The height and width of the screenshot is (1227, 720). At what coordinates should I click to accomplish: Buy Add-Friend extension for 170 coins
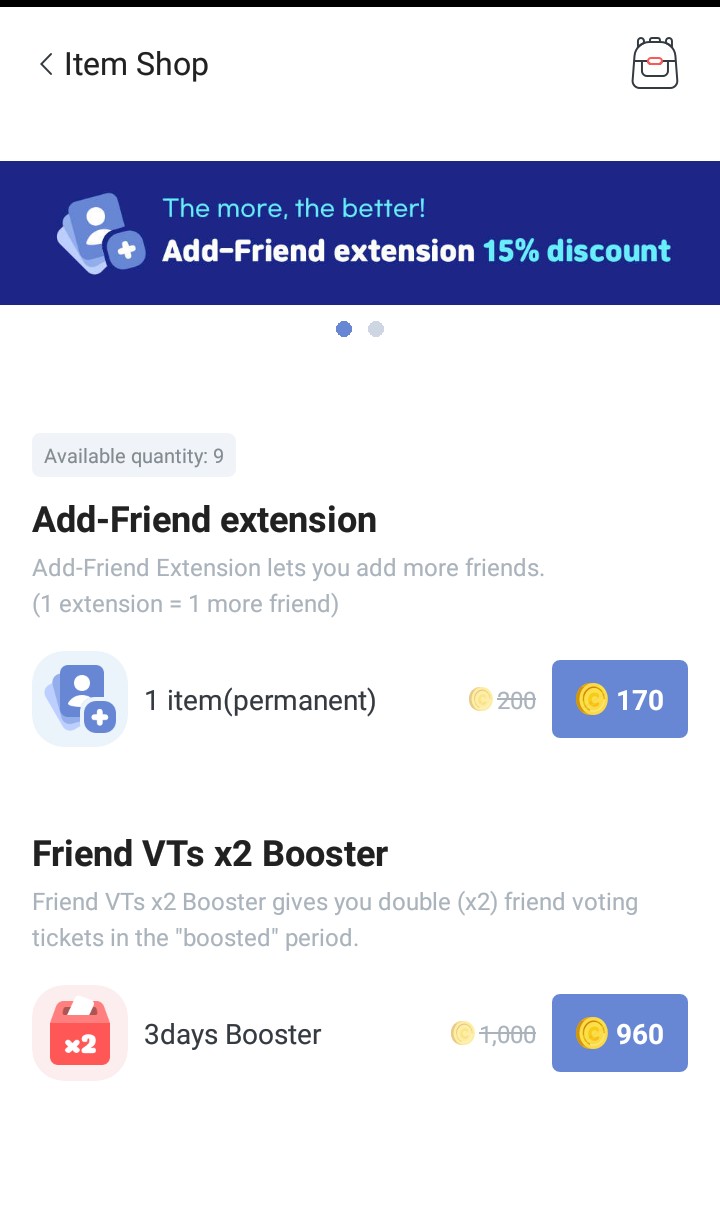click(x=620, y=699)
